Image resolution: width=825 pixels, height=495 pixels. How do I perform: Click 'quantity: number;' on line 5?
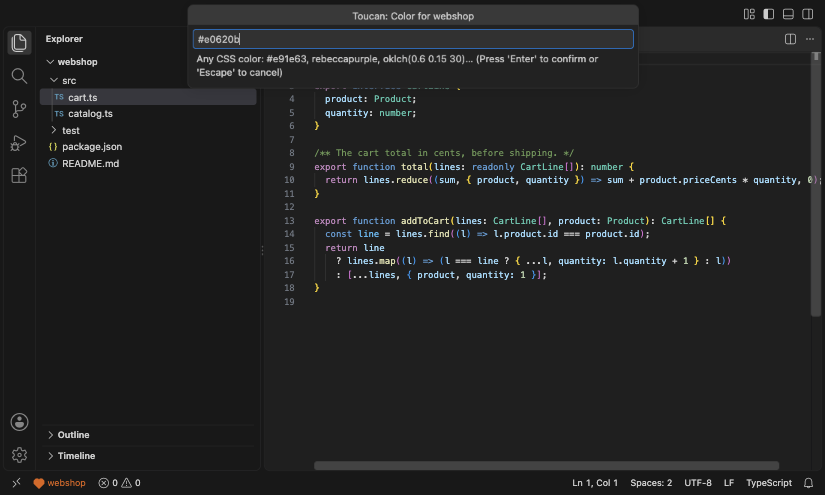[x=370, y=113]
